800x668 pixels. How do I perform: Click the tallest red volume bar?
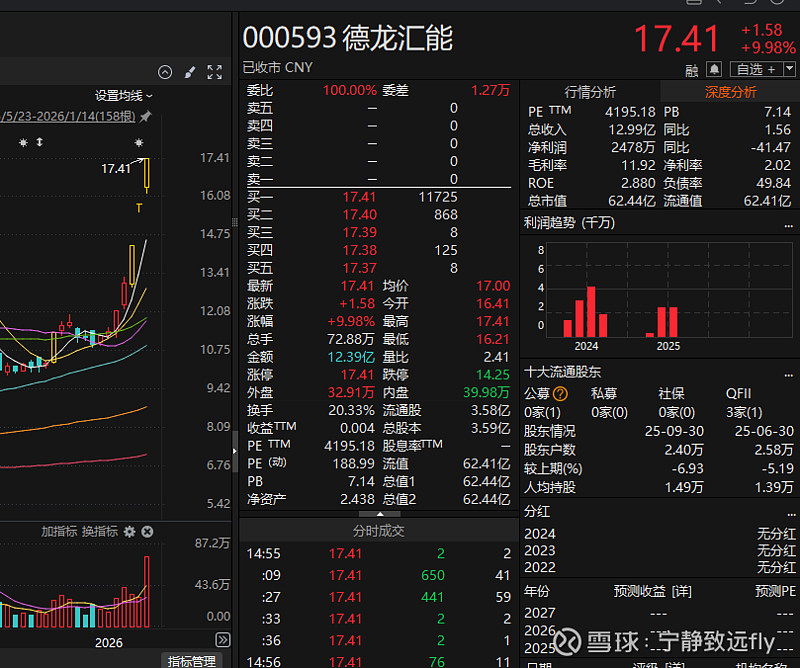pyautogui.click(x=147, y=591)
